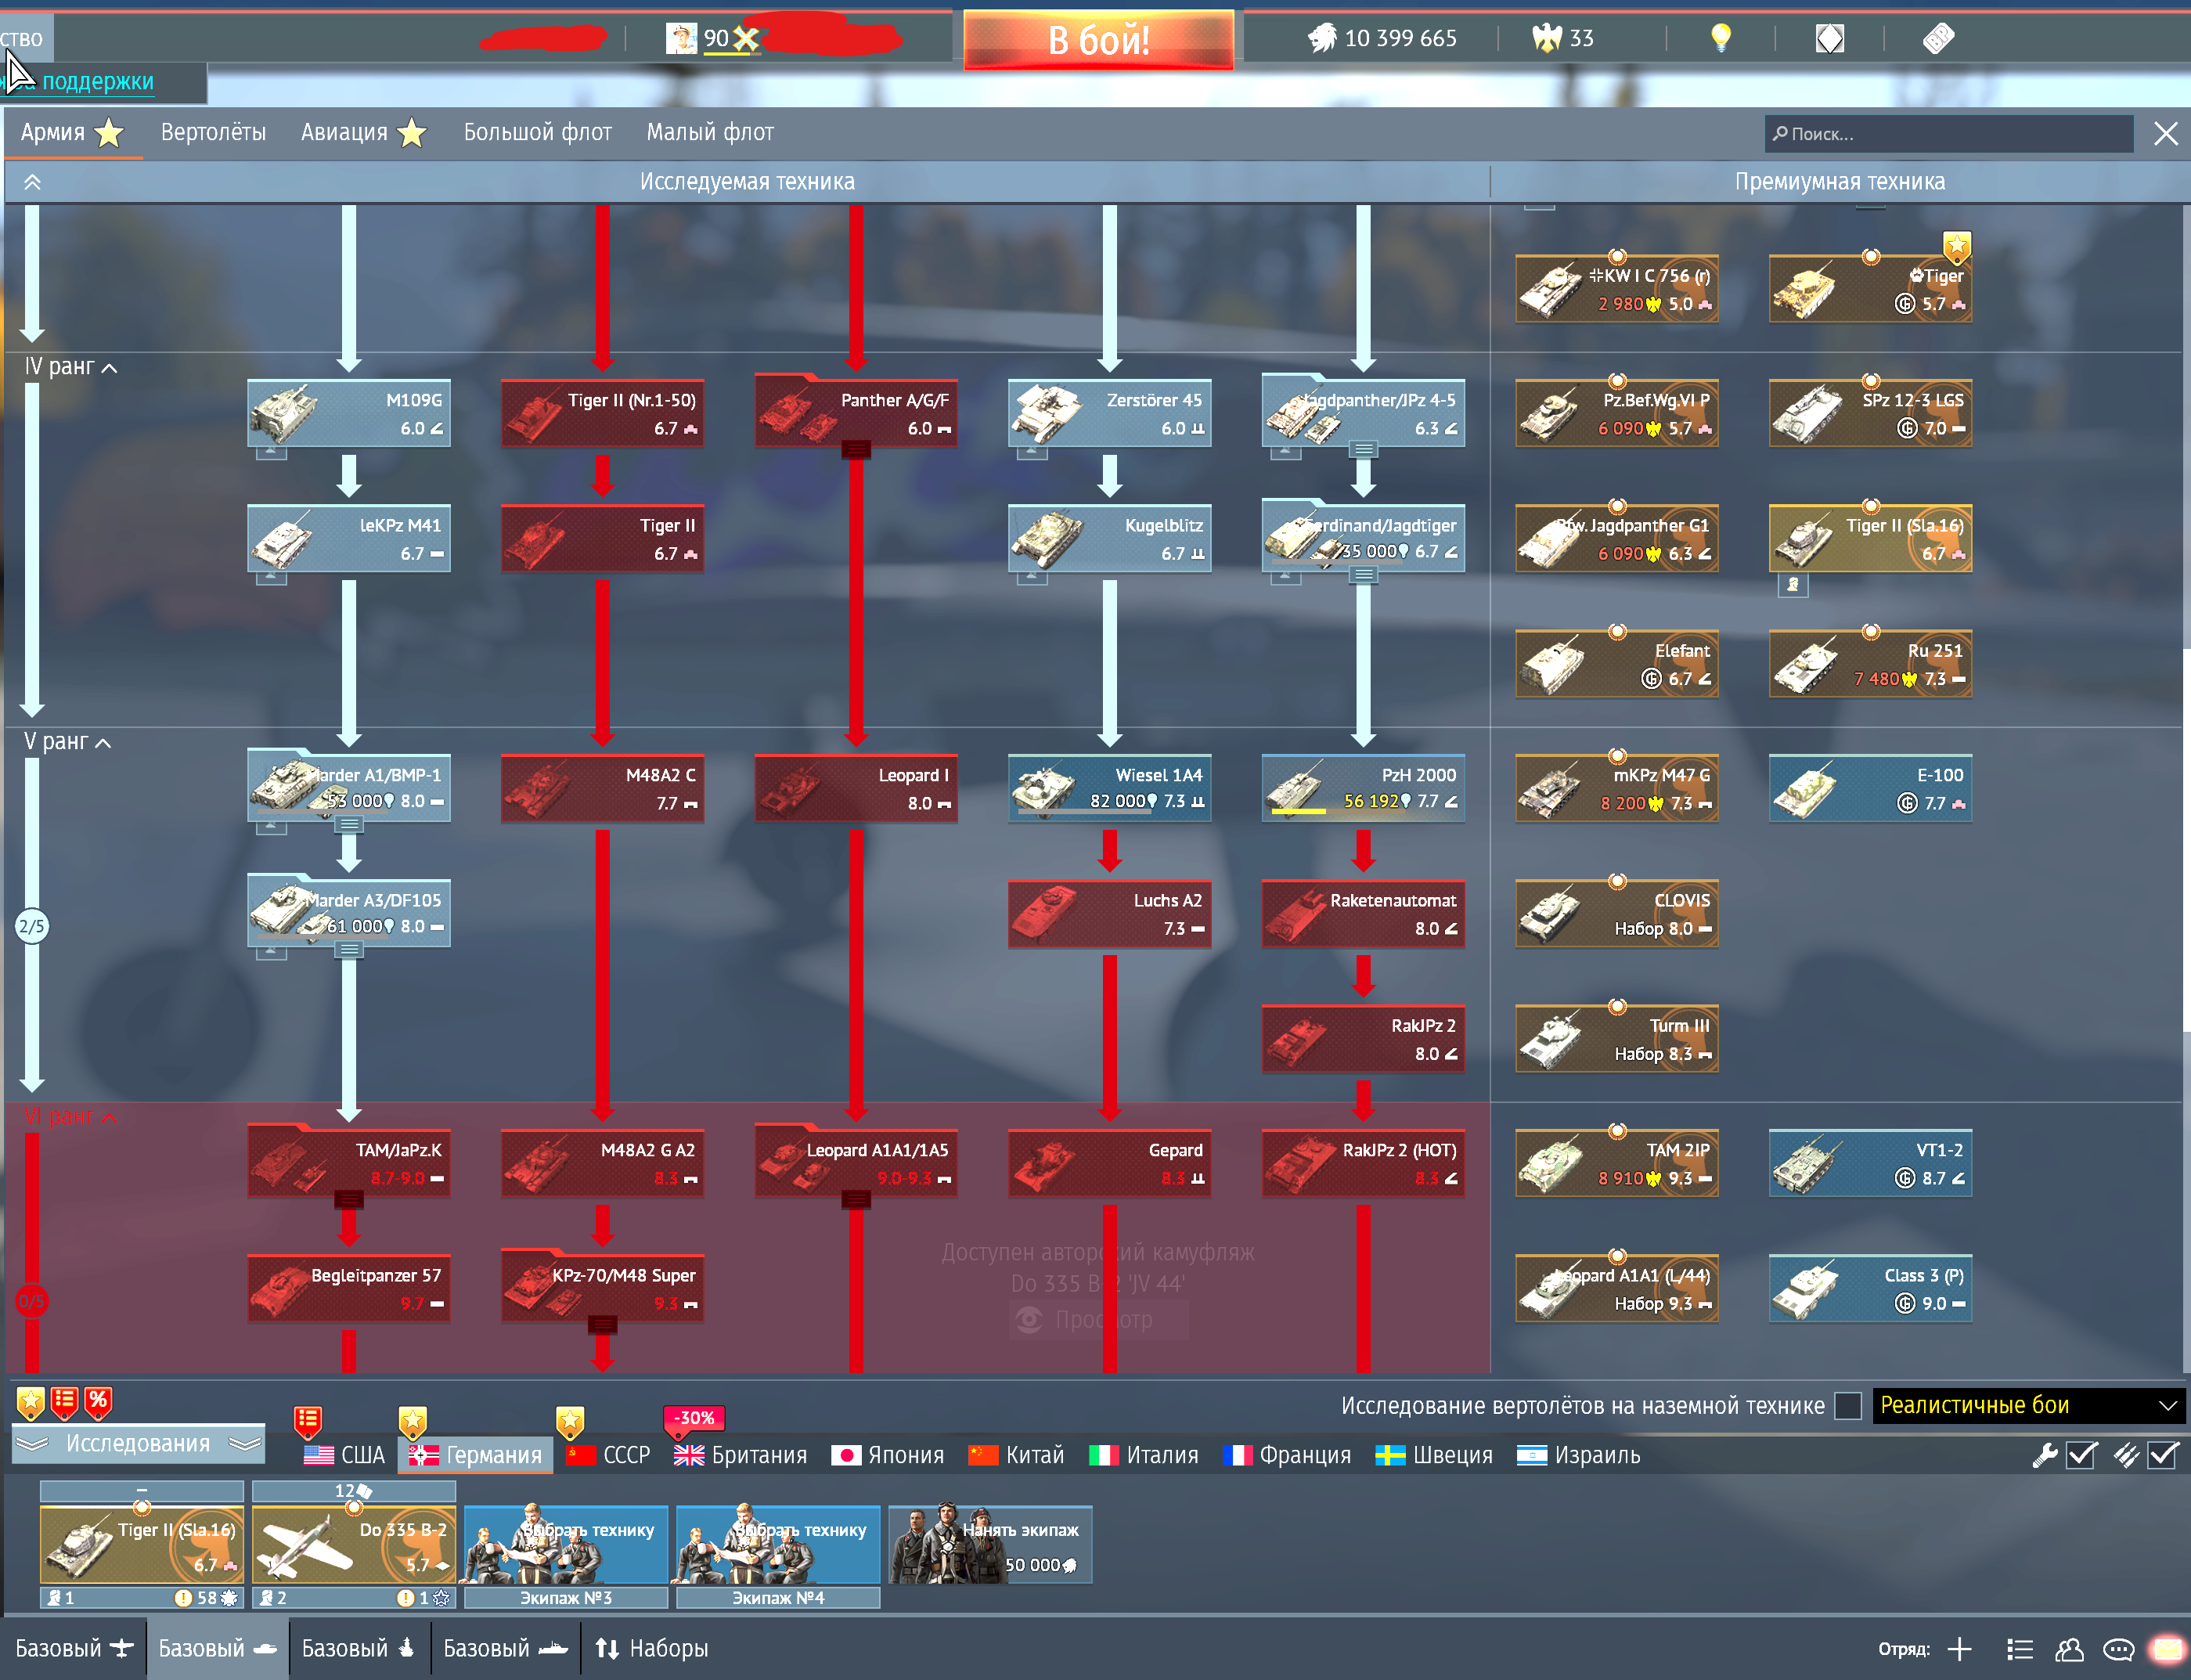Select the PzH 2000 vehicle card
The image size is (2191, 1680).
tap(1363, 788)
